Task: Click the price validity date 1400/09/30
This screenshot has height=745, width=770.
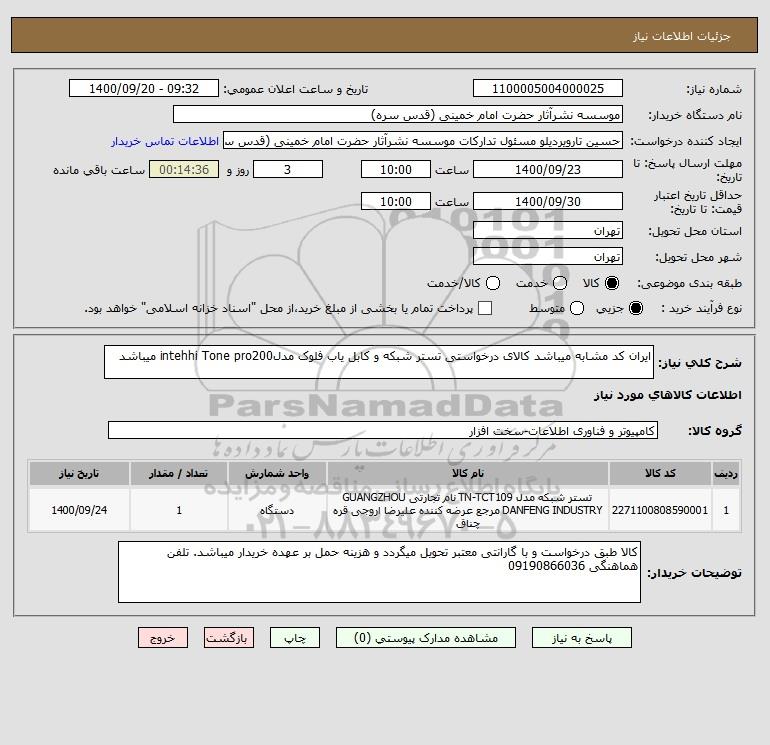Action: 548,201
